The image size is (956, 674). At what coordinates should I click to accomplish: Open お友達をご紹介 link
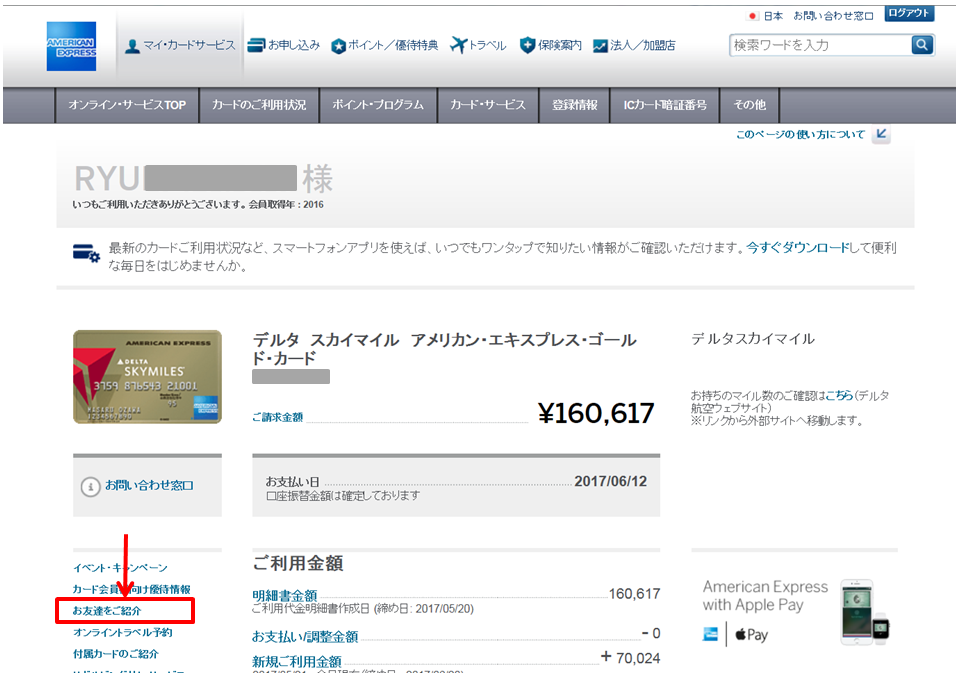tap(107, 611)
